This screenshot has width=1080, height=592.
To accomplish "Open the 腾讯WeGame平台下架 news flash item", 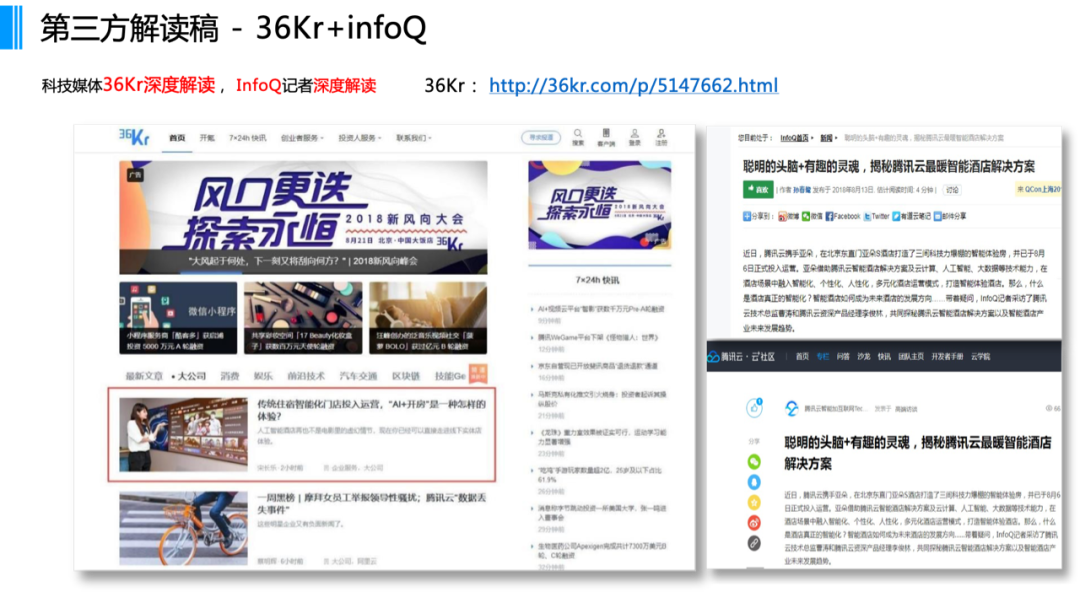I will click(x=598, y=338).
